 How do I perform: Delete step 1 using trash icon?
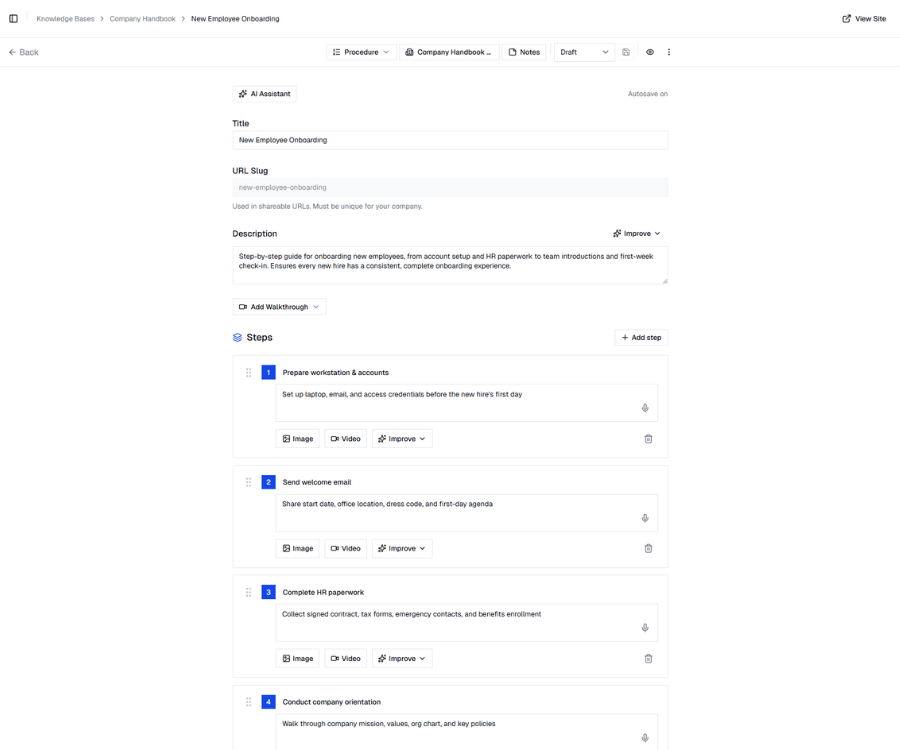(x=648, y=439)
